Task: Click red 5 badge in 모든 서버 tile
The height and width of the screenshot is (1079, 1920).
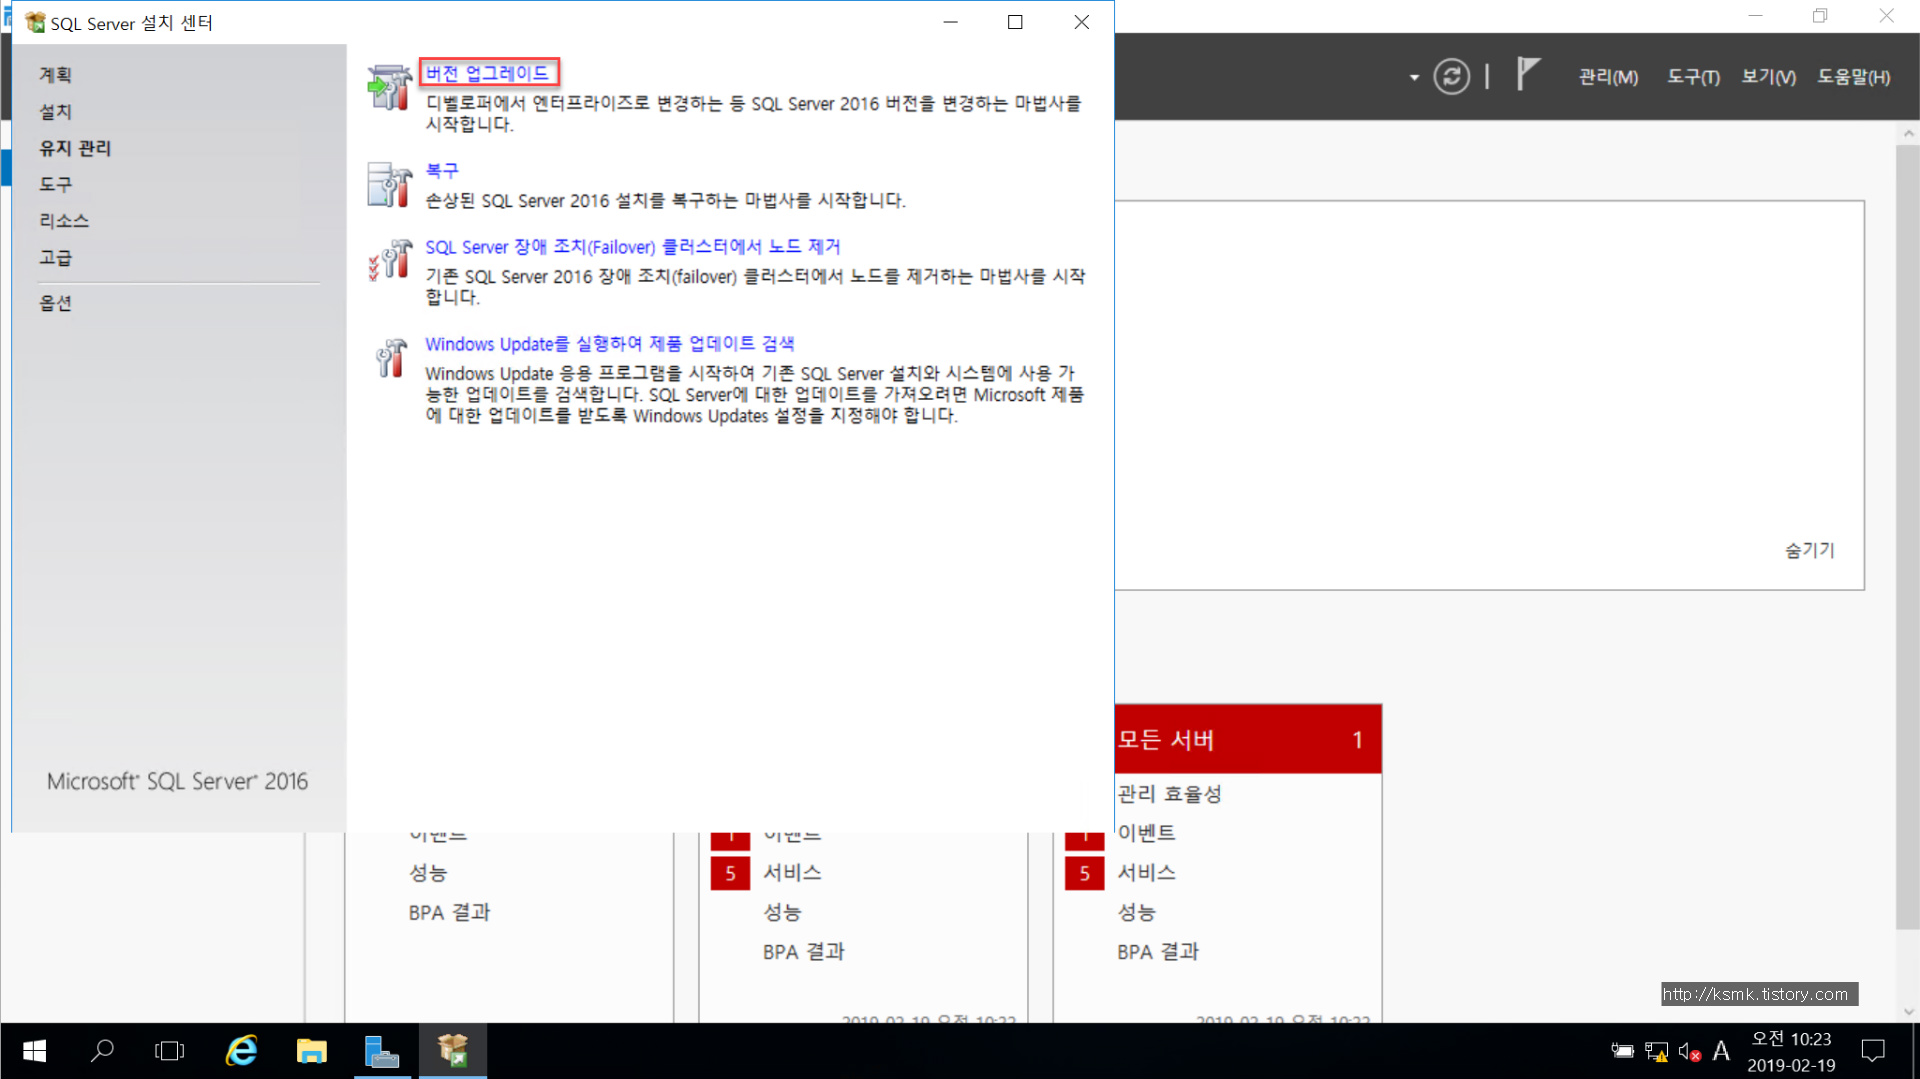Action: point(1084,873)
